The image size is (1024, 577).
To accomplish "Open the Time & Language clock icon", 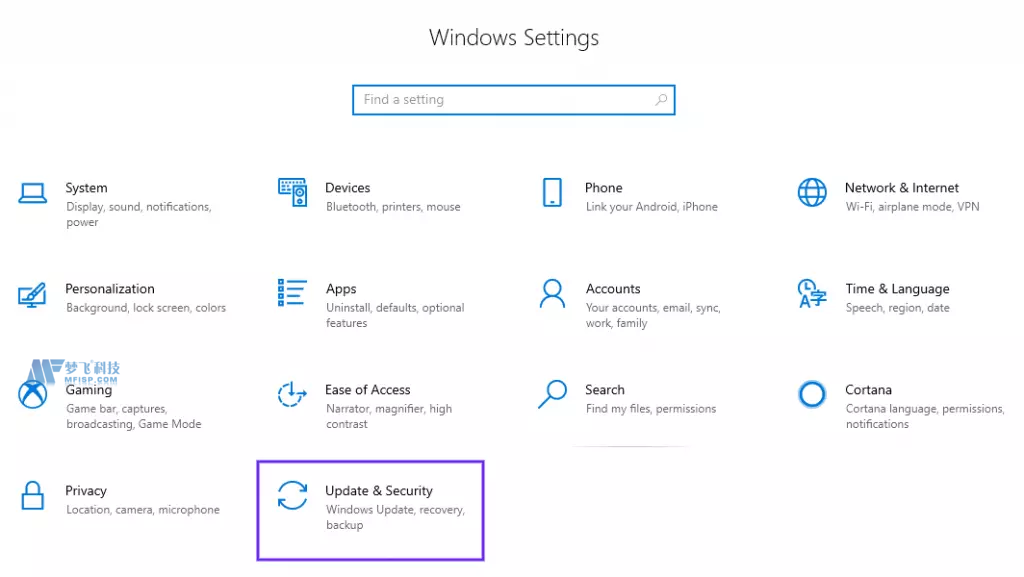I will click(812, 294).
